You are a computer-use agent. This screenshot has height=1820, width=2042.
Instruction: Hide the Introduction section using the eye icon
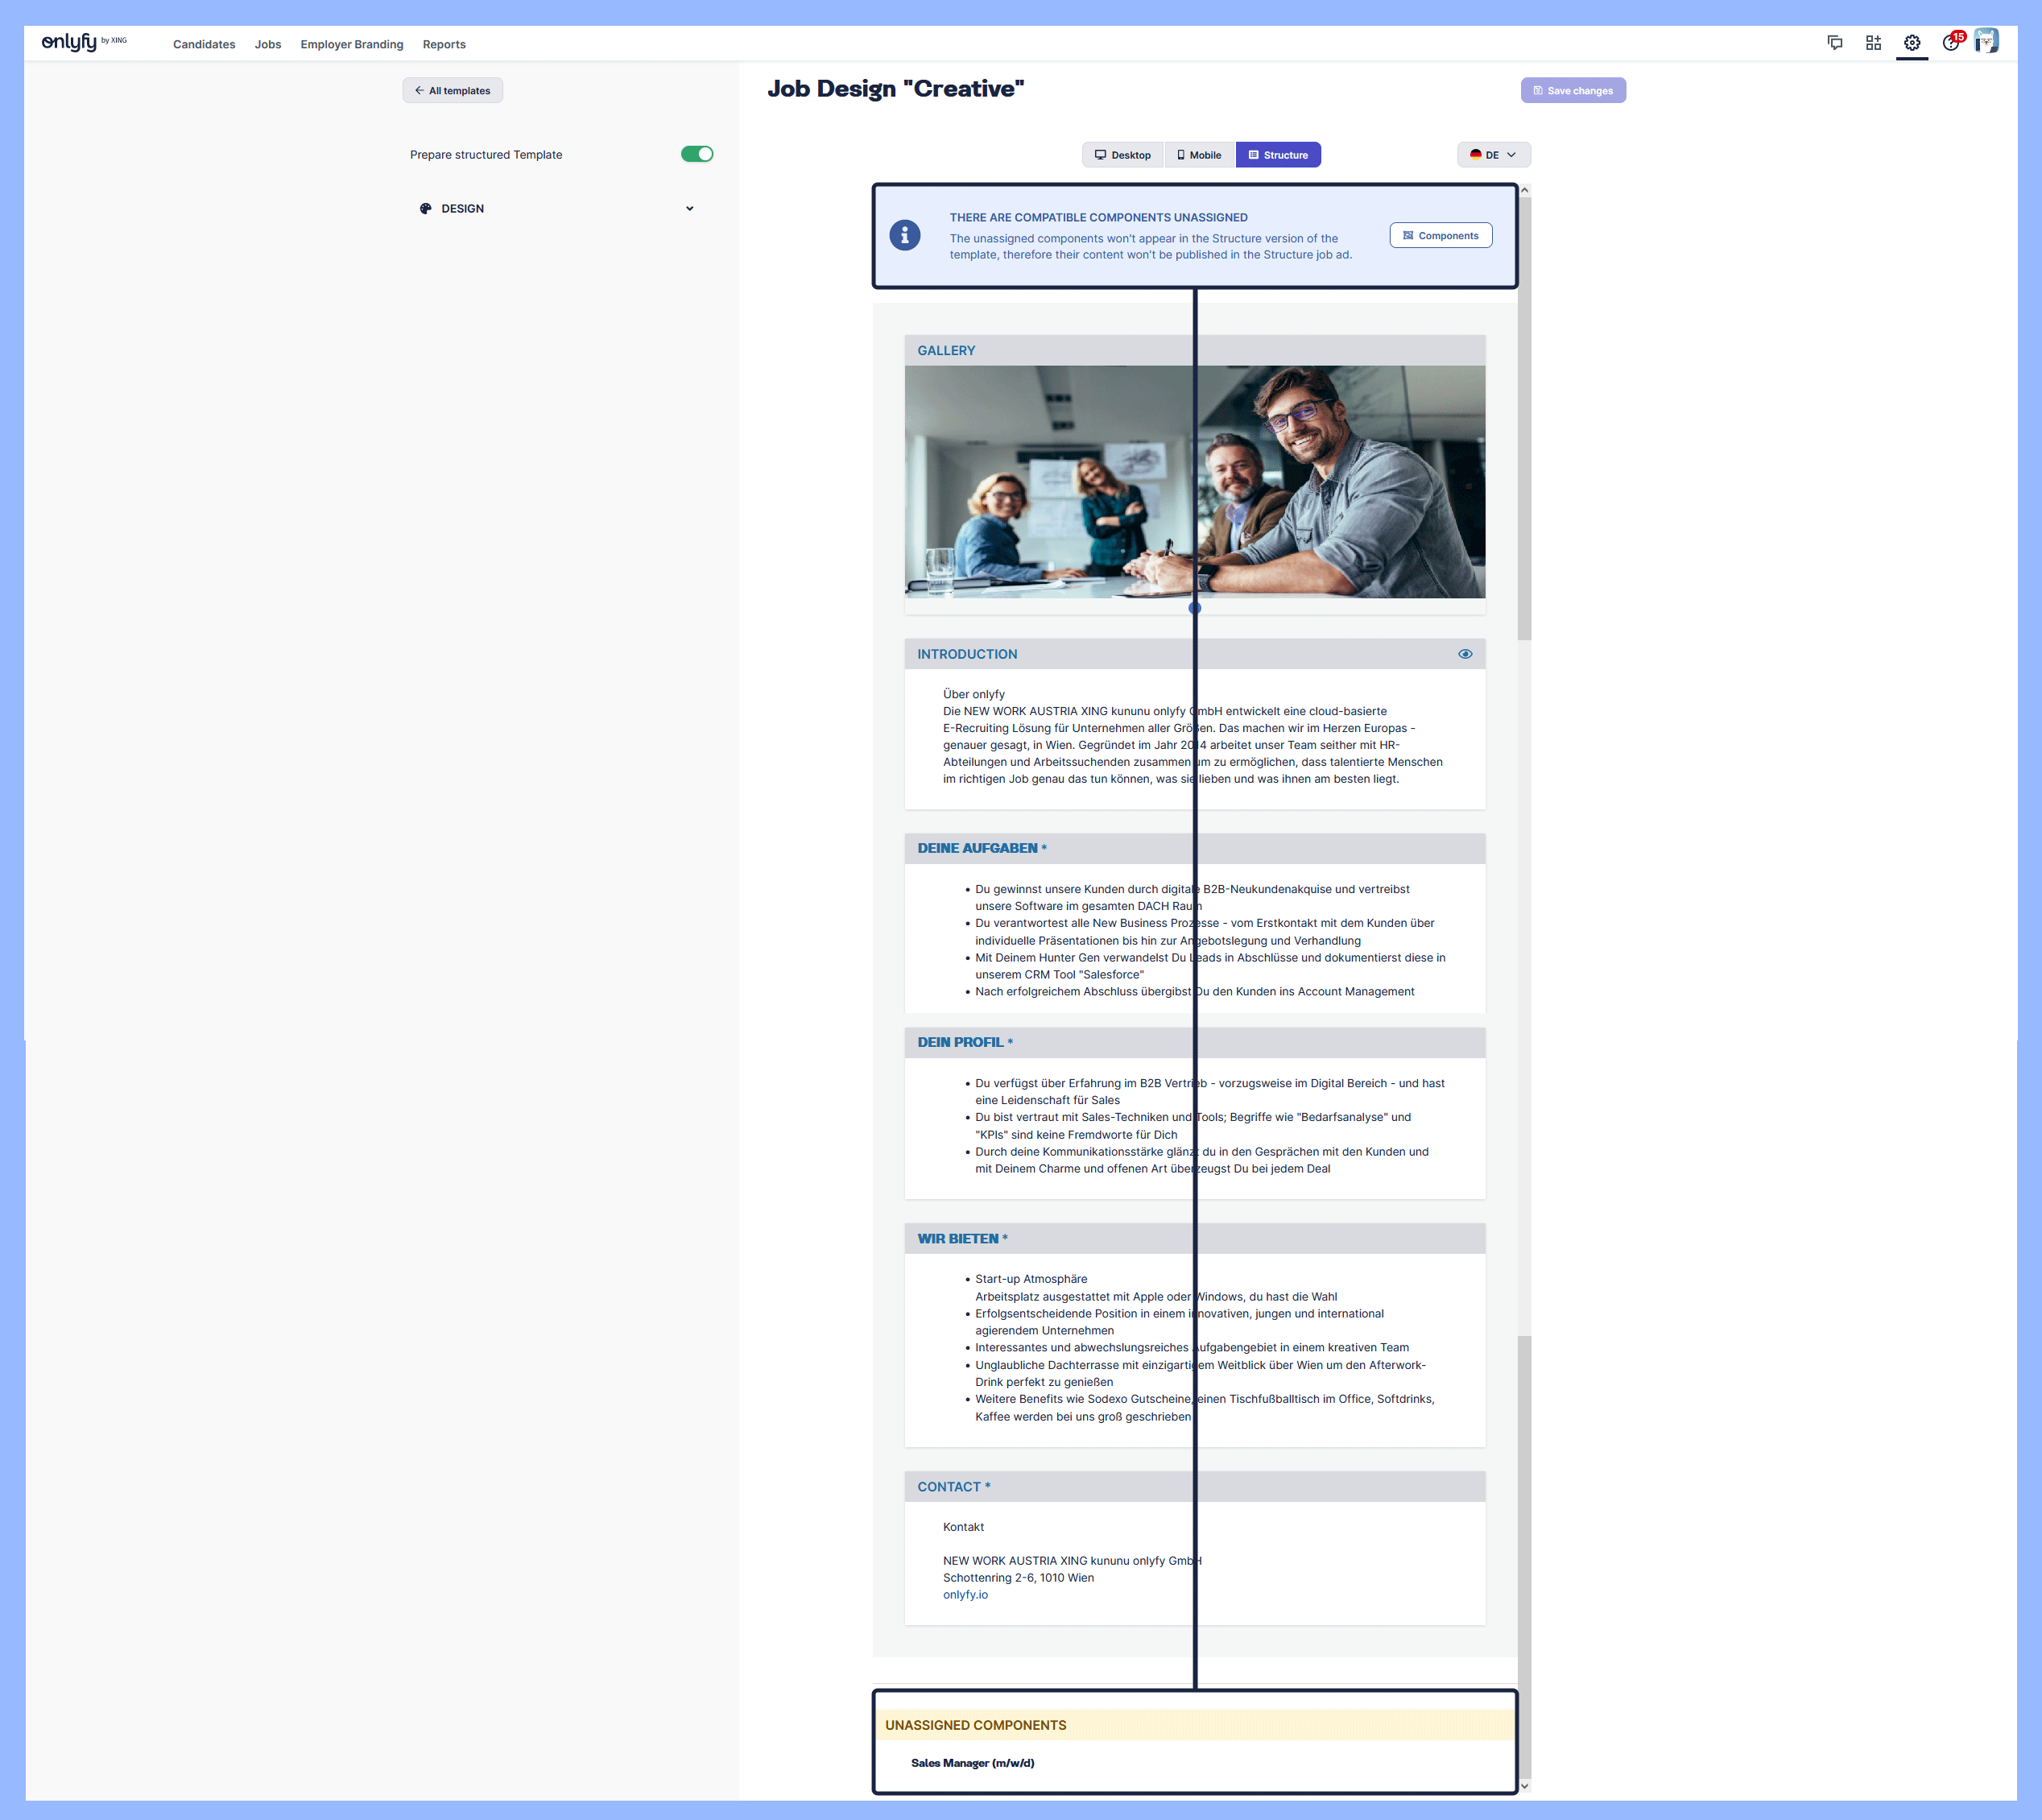pyautogui.click(x=1465, y=653)
